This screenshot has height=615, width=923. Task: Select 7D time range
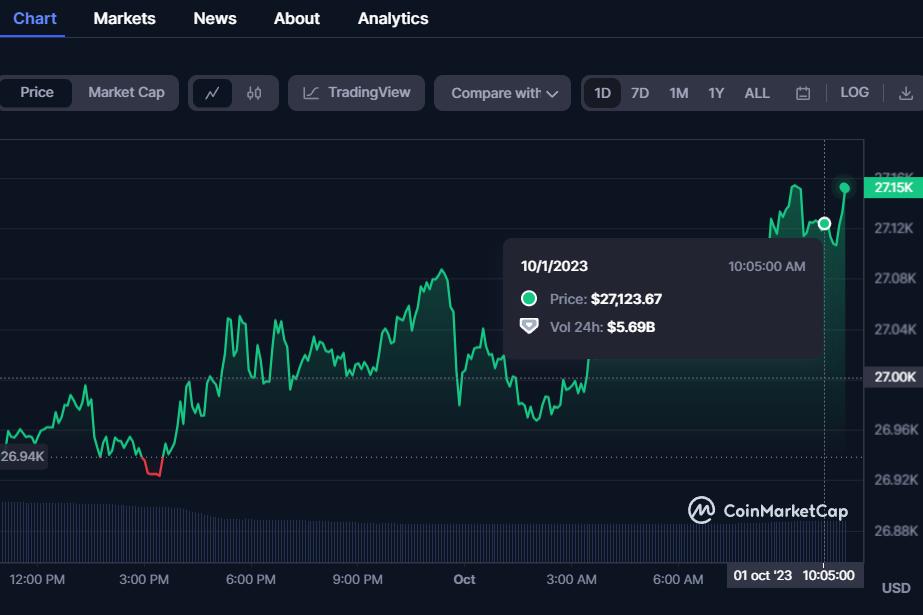(x=640, y=93)
